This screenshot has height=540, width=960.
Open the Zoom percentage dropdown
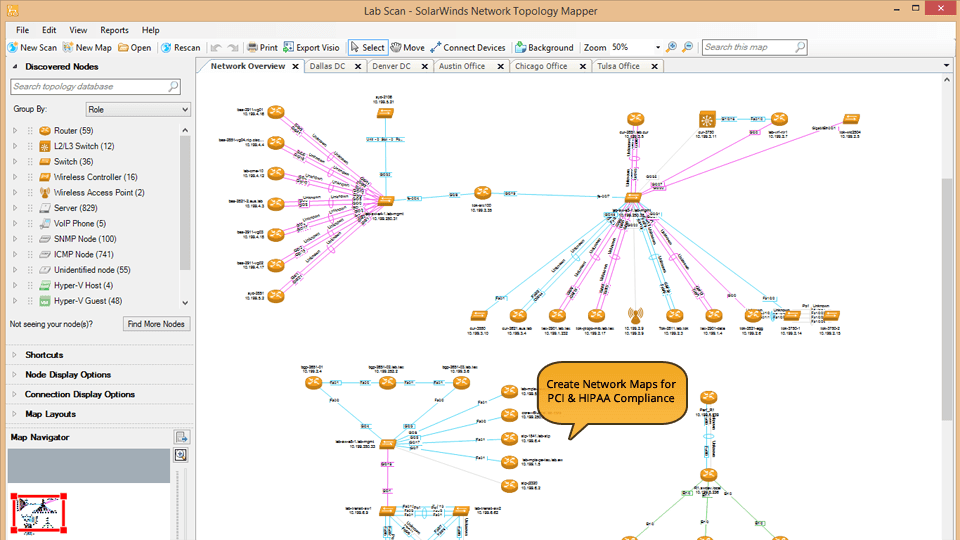(x=658, y=47)
